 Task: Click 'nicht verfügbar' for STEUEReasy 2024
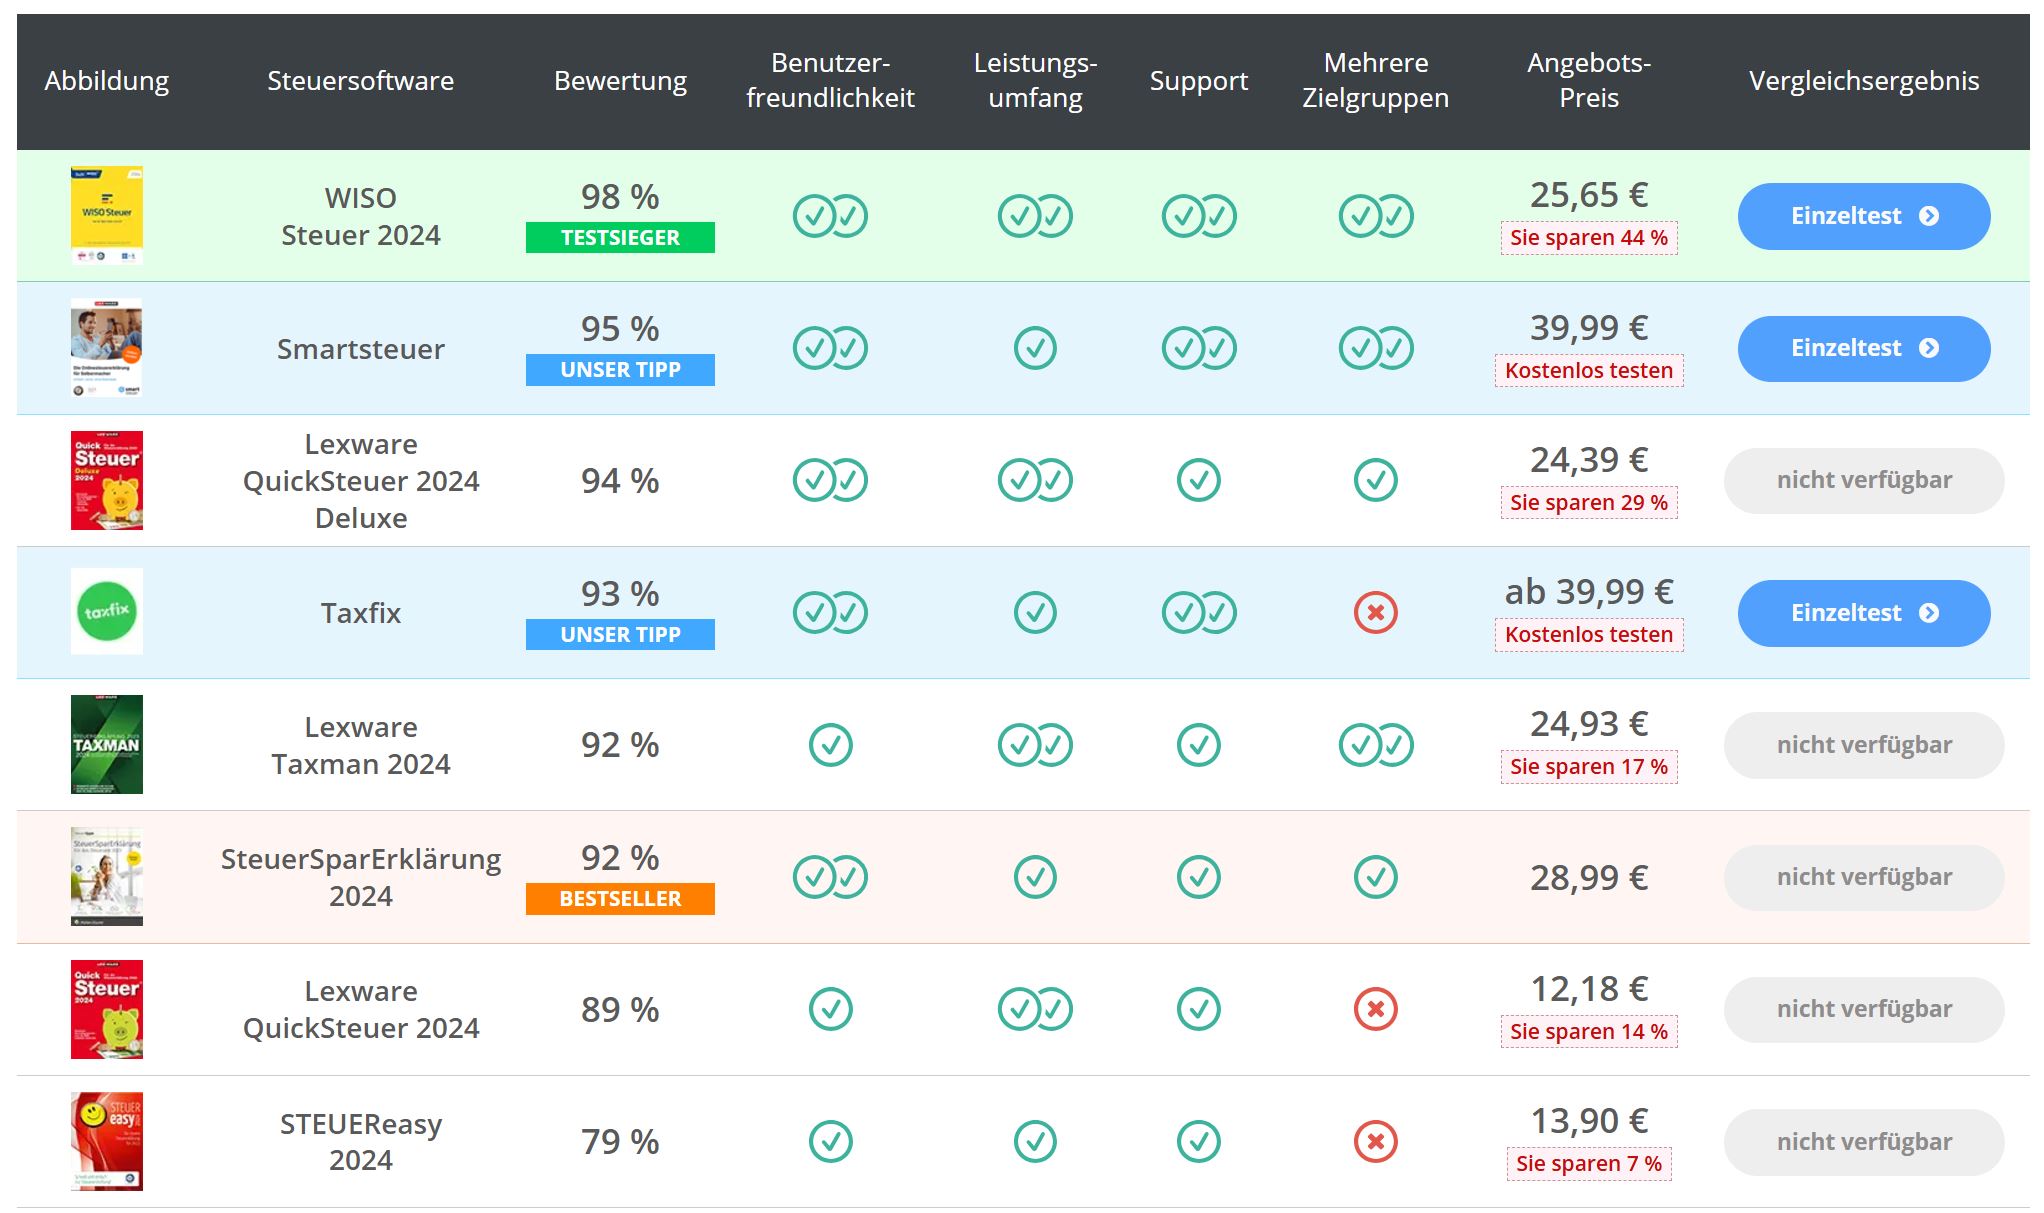1864,1142
